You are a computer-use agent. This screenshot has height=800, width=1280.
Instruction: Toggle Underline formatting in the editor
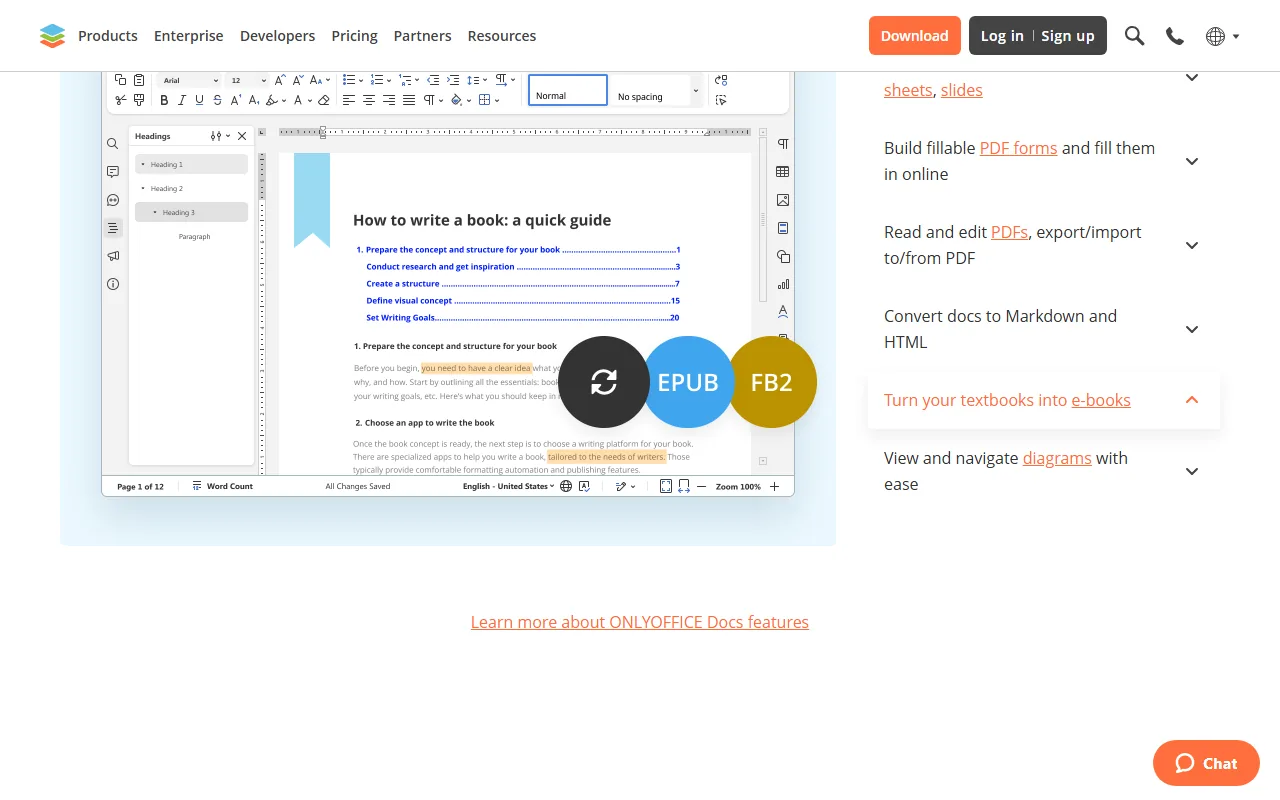pos(199,100)
